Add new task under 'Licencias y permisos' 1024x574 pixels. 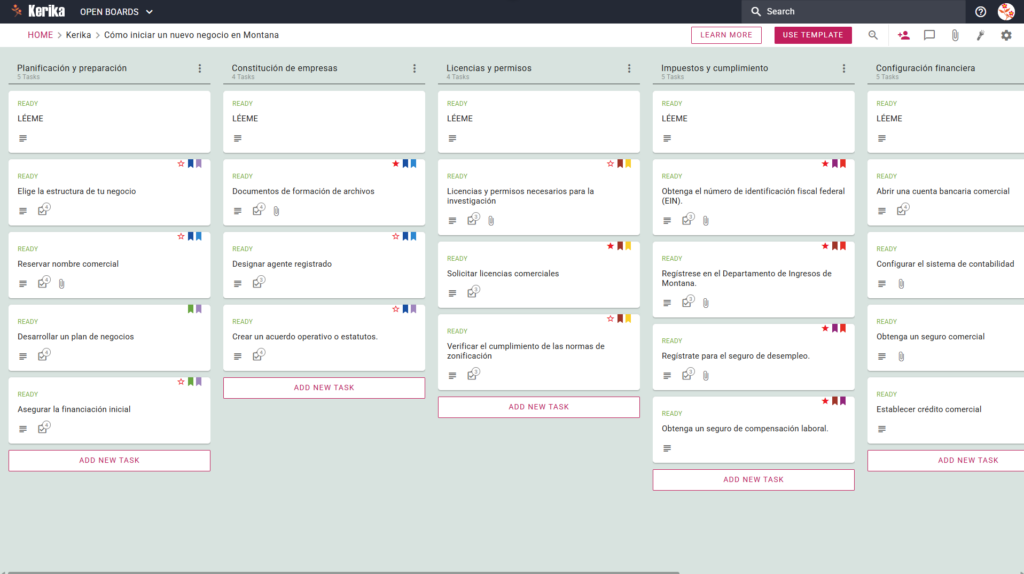(x=539, y=407)
